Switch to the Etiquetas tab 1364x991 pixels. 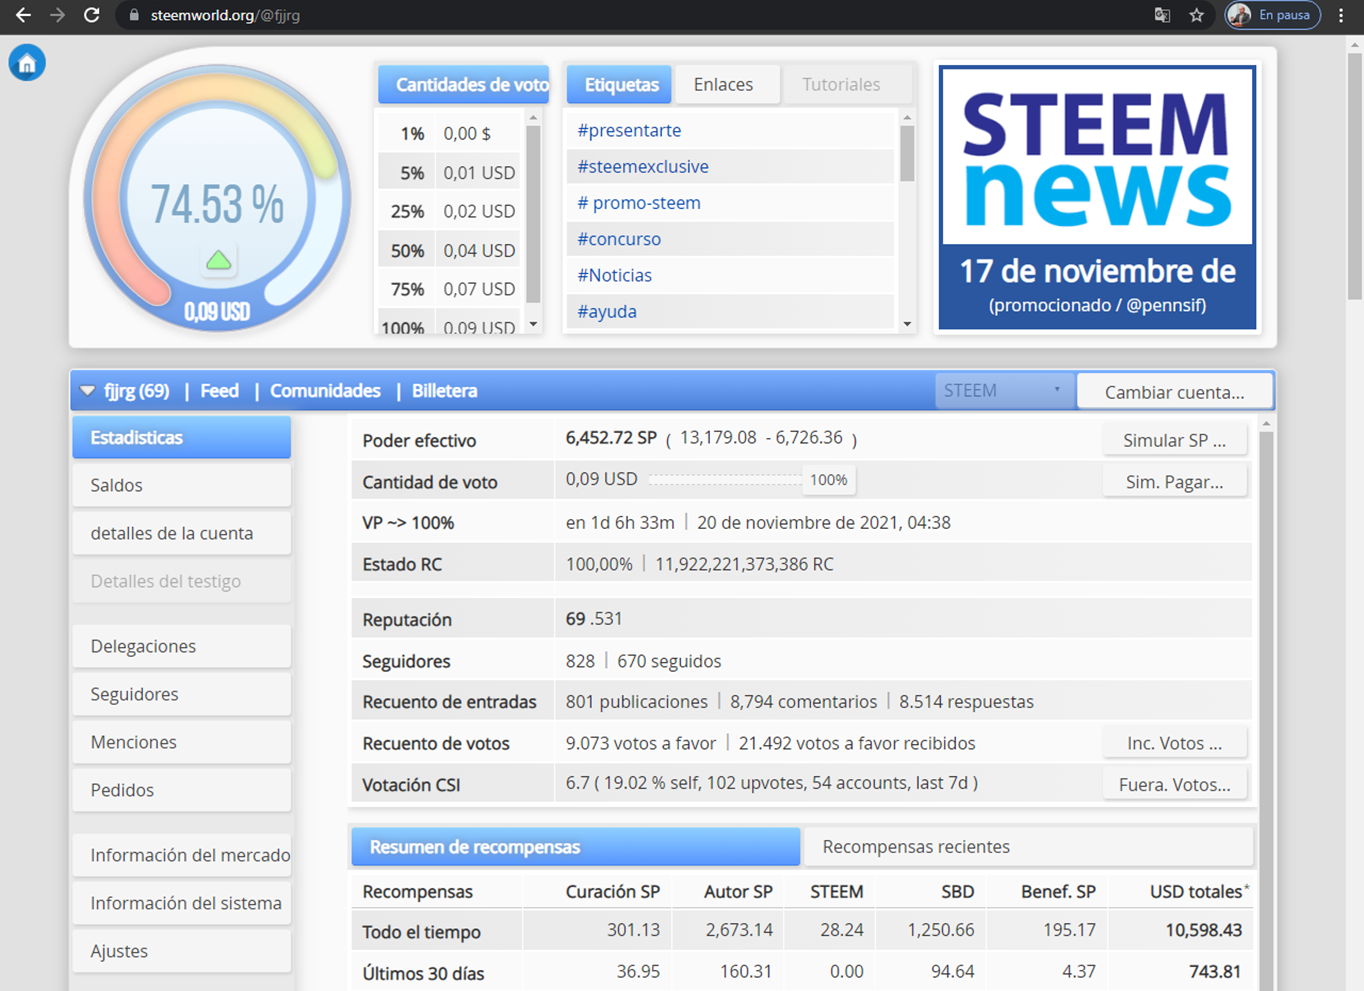pos(621,85)
